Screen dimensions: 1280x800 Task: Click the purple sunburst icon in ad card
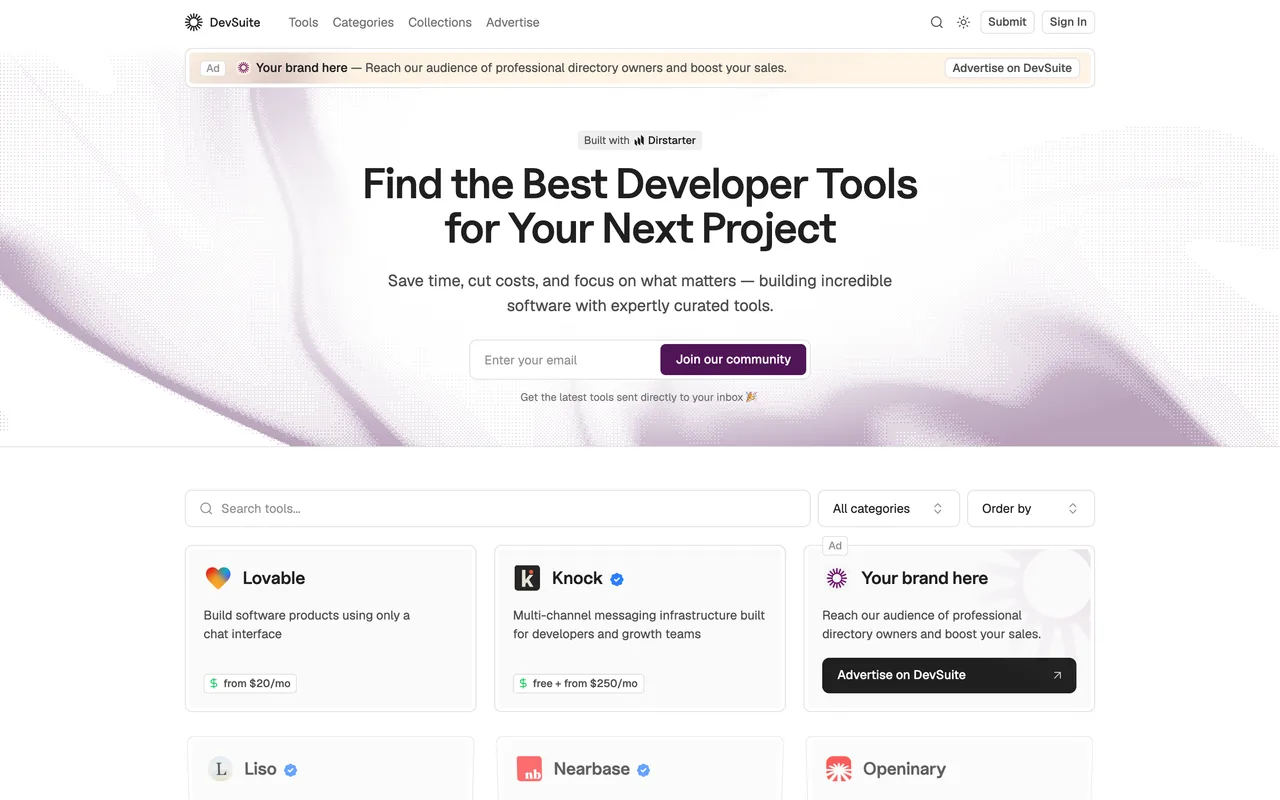[837, 578]
